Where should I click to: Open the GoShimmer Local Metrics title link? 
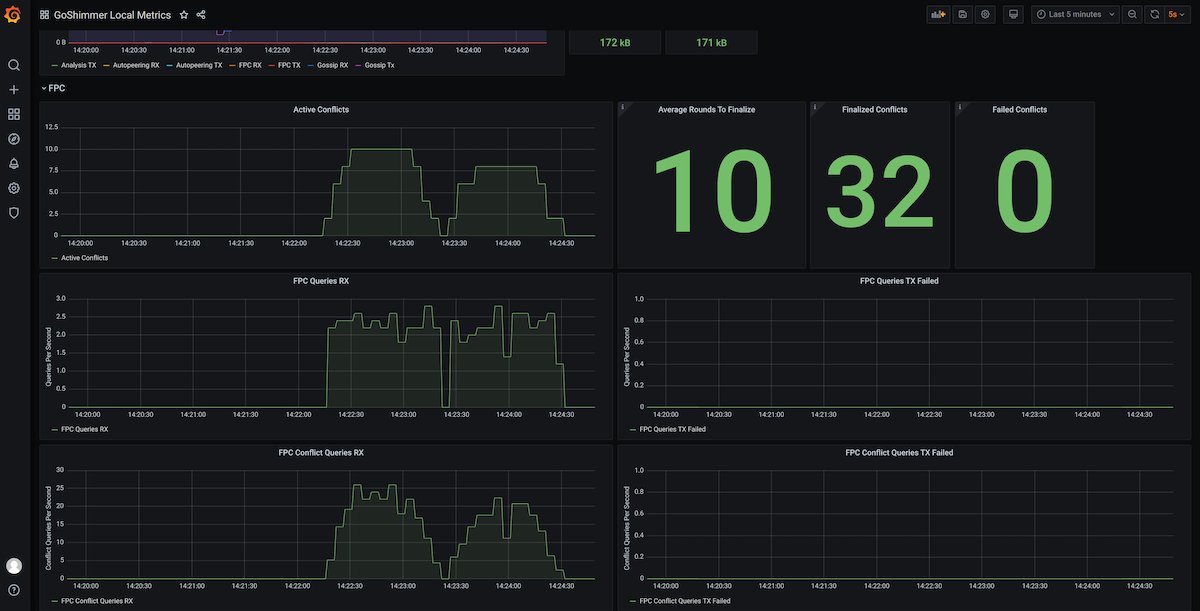pyautogui.click(x=112, y=15)
